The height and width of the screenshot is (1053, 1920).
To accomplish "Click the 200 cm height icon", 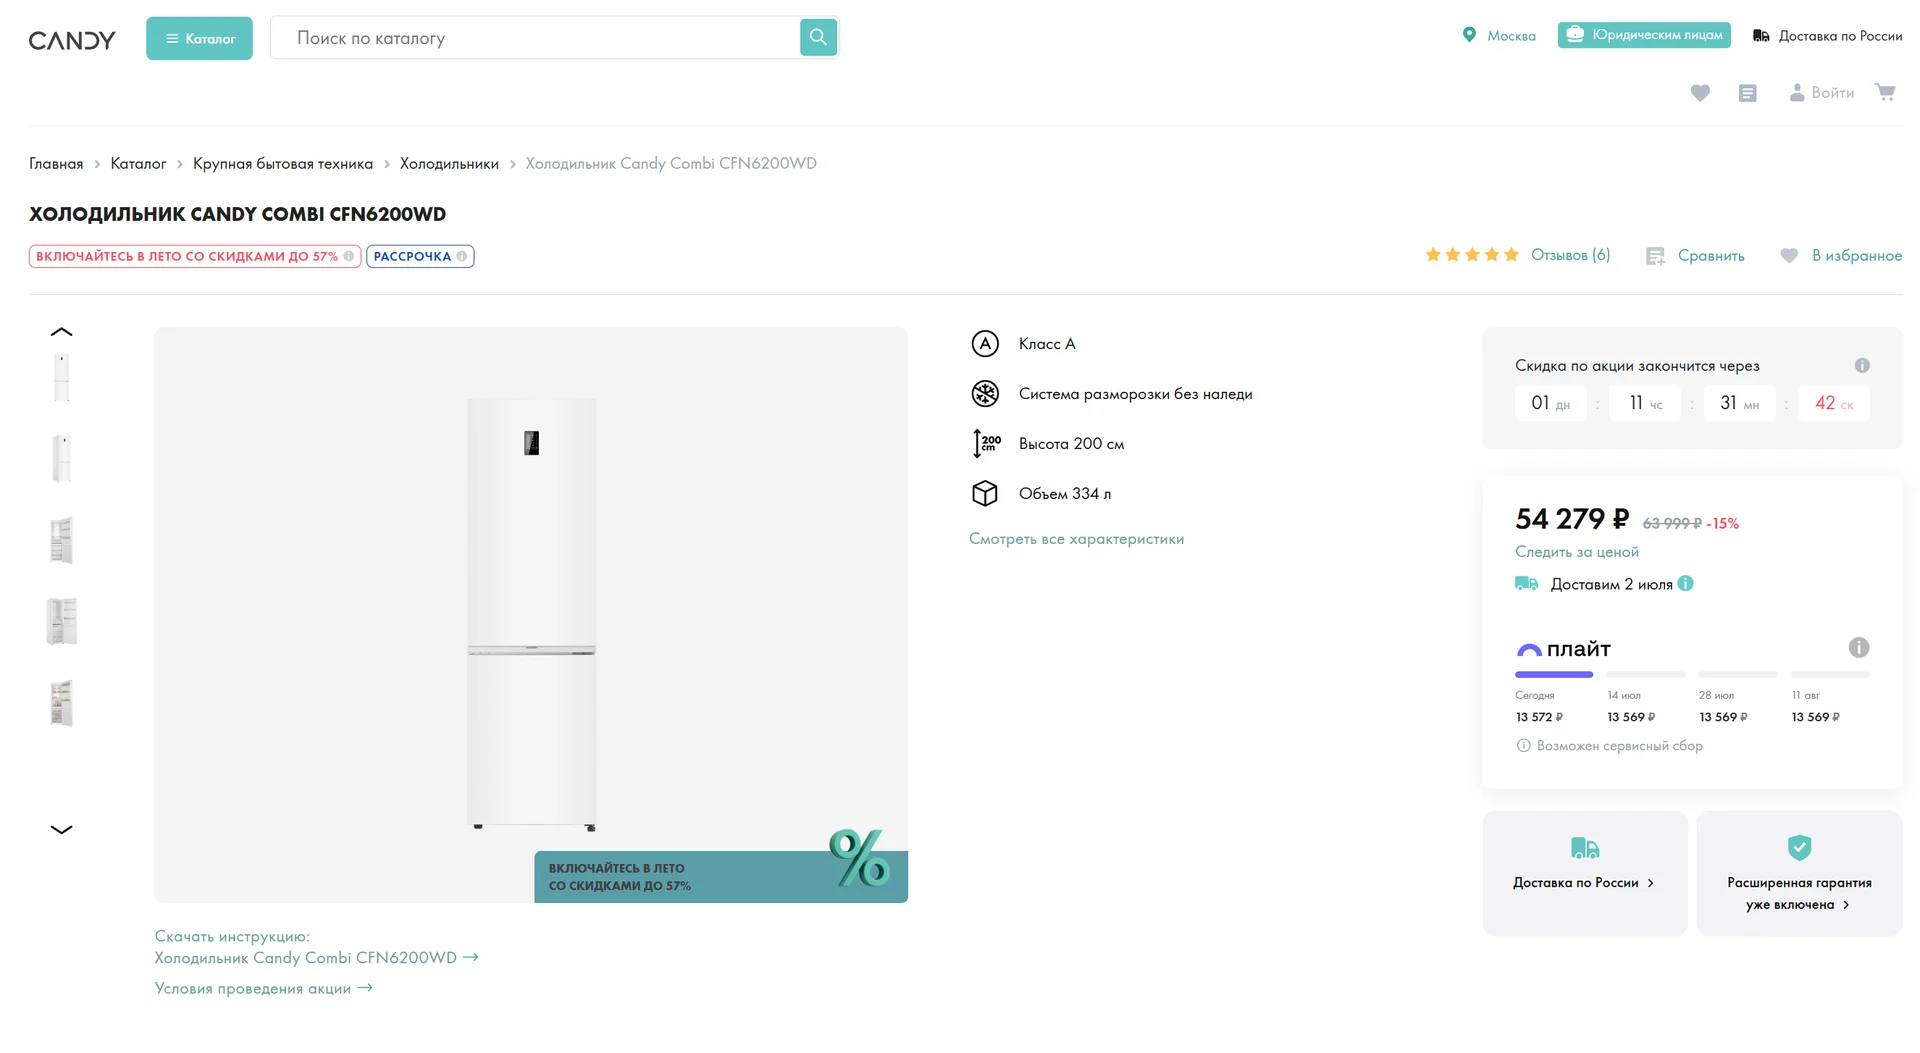I will click(x=986, y=443).
